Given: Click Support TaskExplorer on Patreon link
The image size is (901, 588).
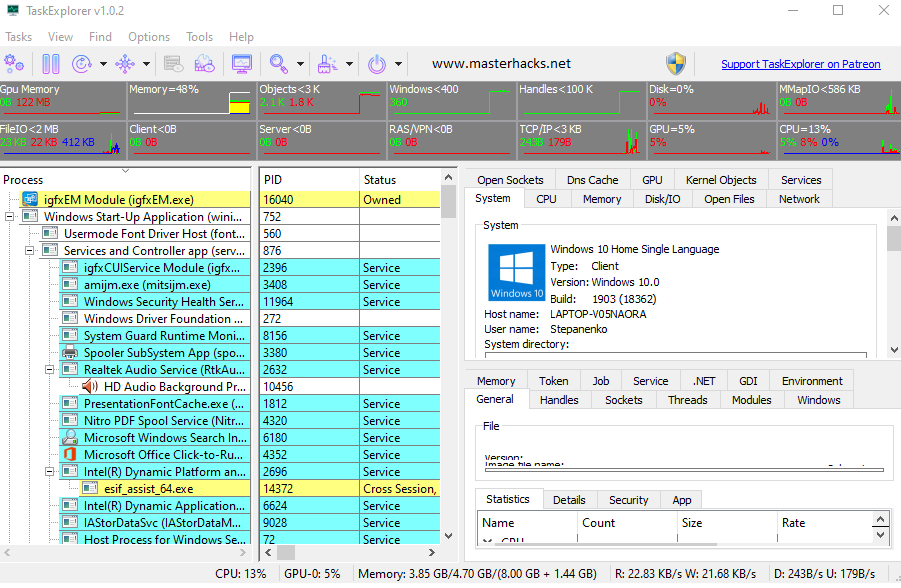Looking at the screenshot, I should point(800,64).
